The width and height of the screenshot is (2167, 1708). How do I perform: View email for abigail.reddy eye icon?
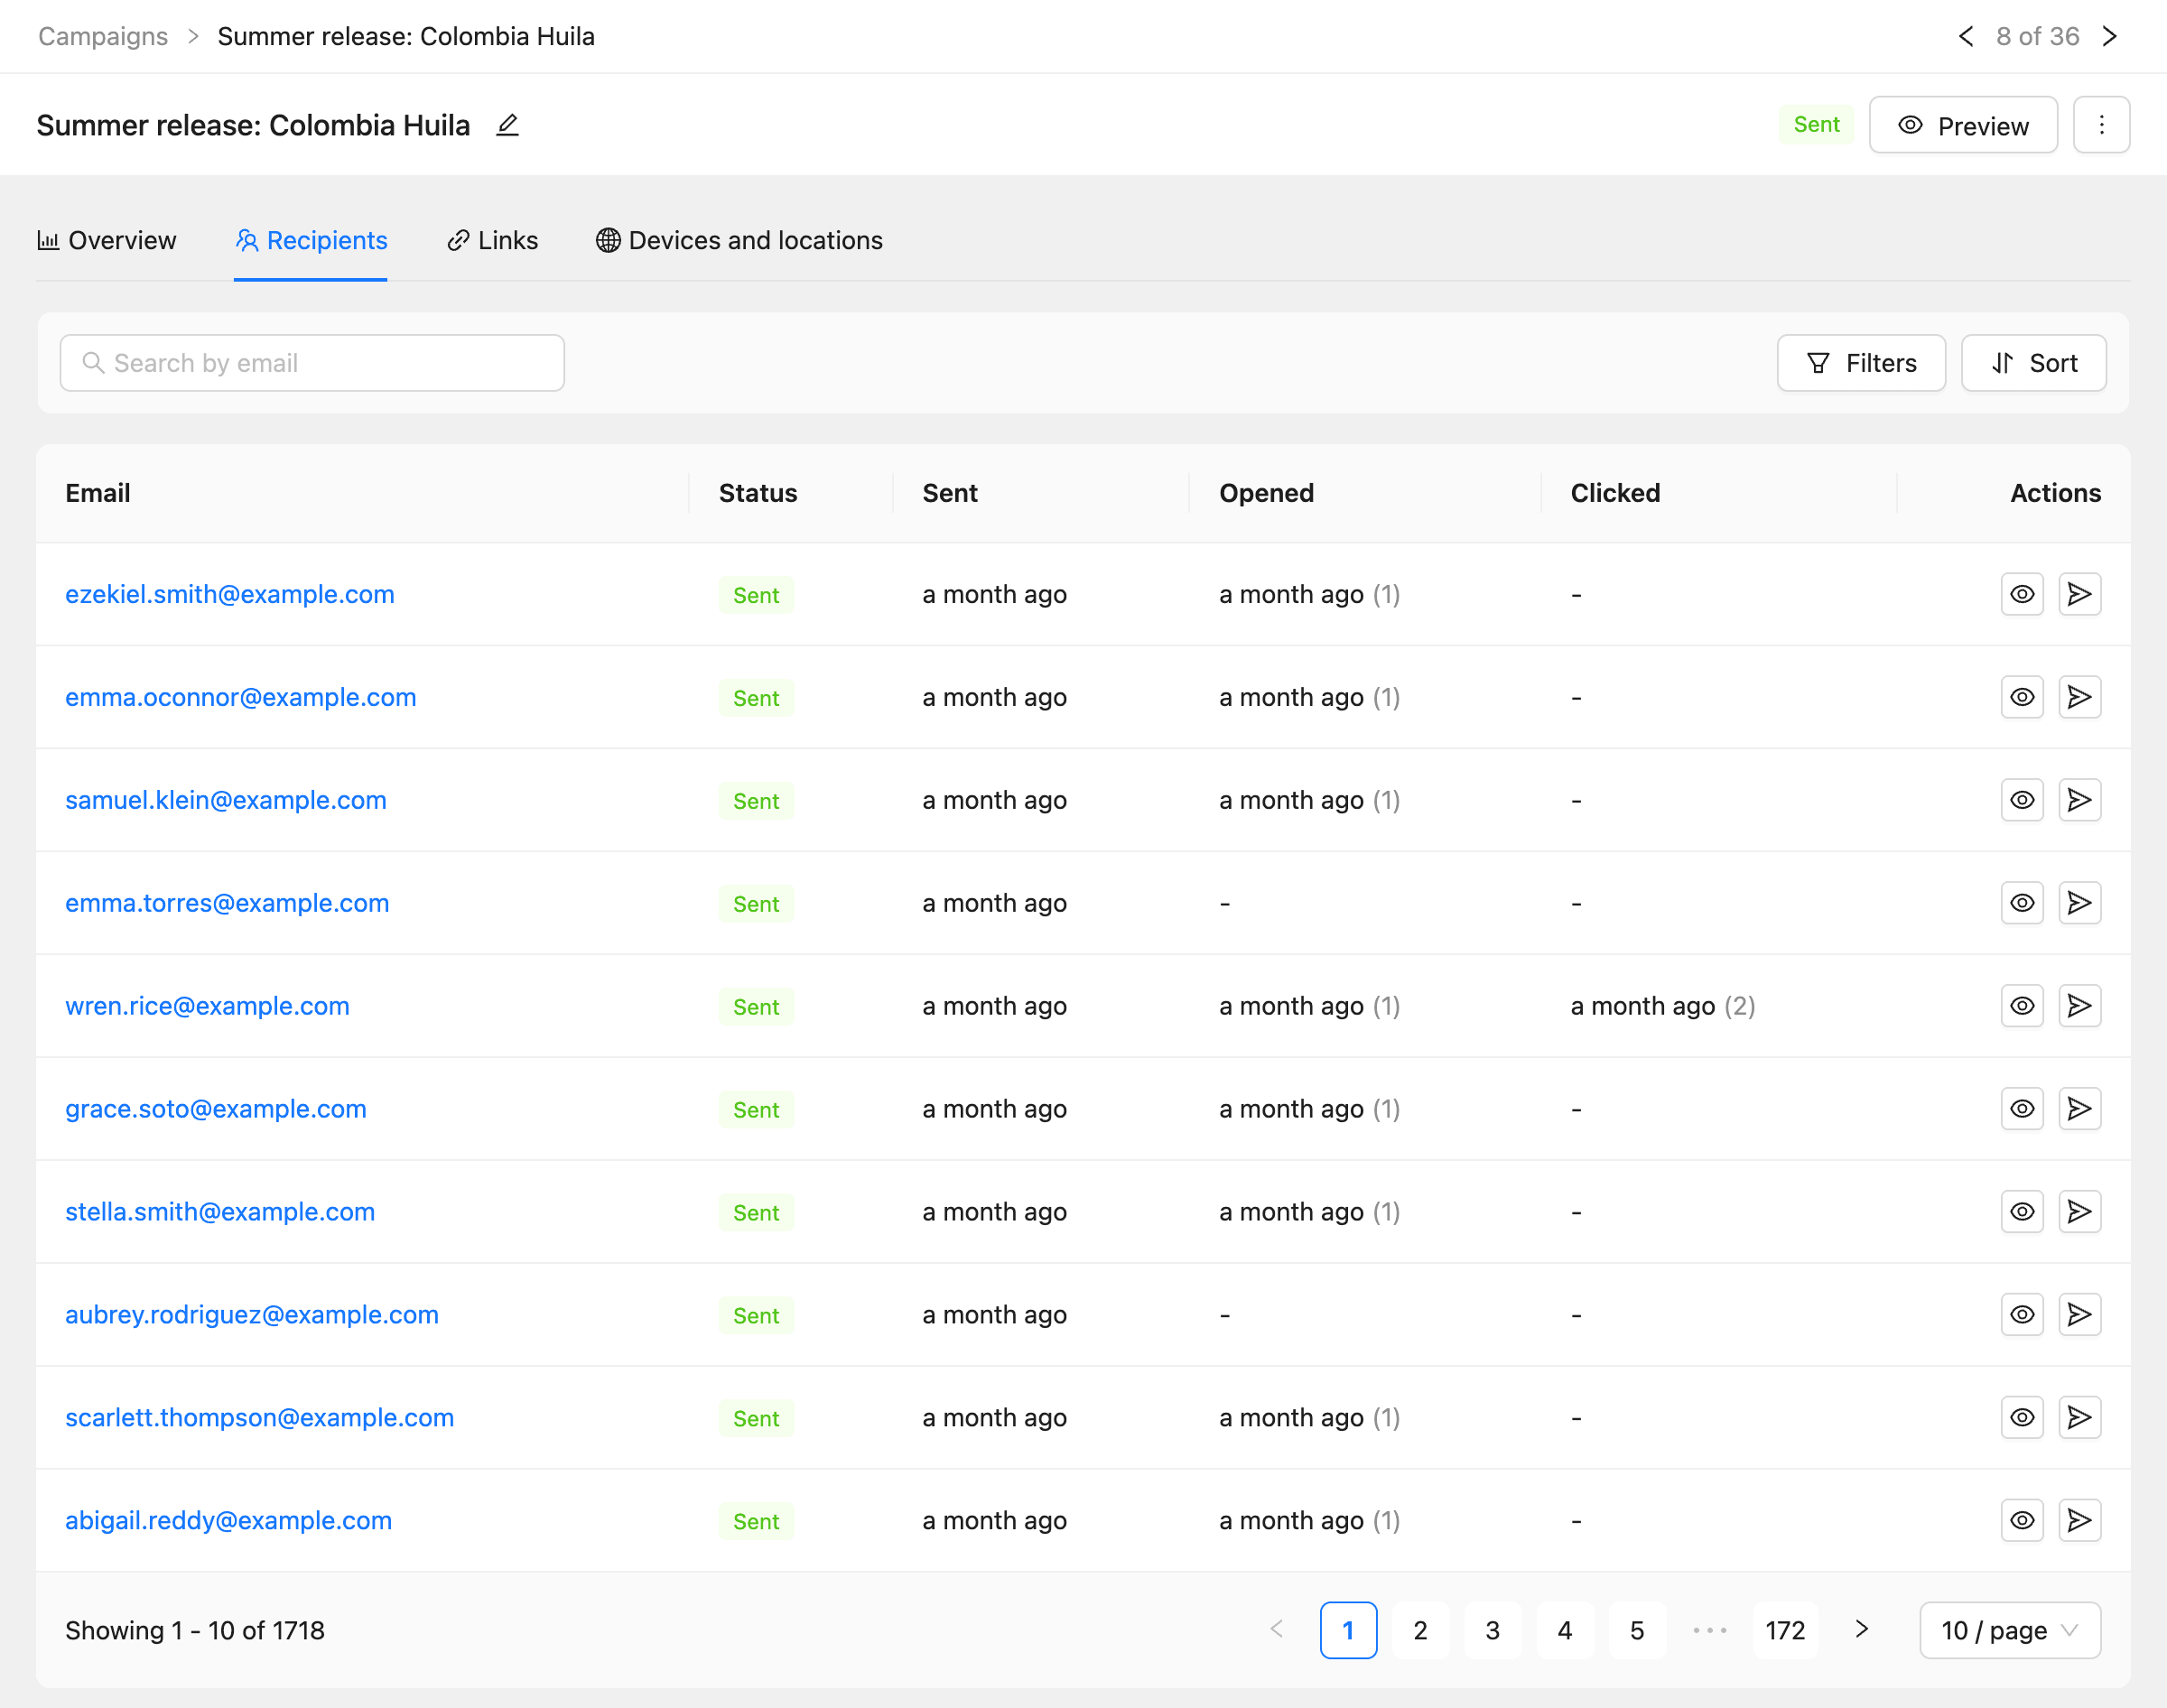coord(2022,1521)
